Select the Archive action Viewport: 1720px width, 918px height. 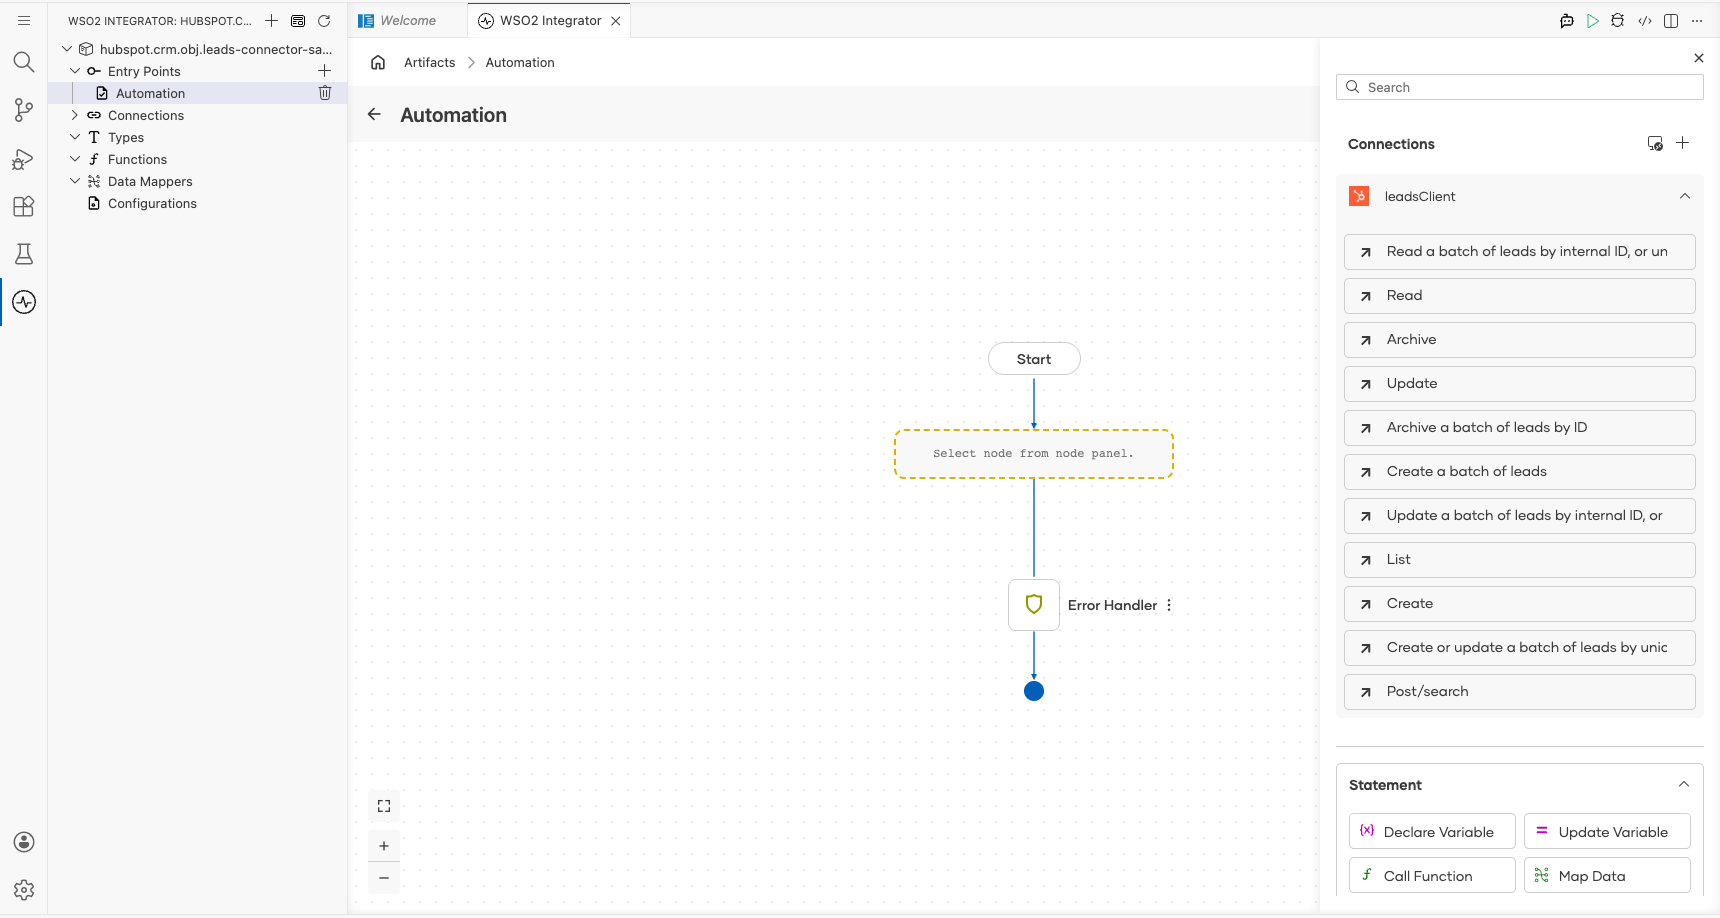point(1520,339)
